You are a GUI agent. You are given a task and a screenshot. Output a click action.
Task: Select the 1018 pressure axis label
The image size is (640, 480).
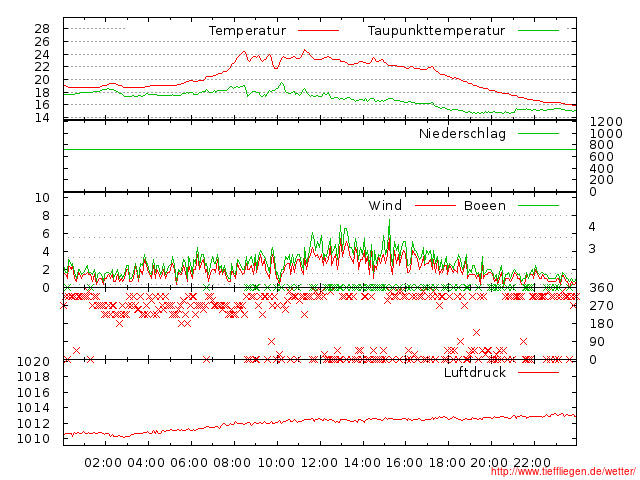33,377
